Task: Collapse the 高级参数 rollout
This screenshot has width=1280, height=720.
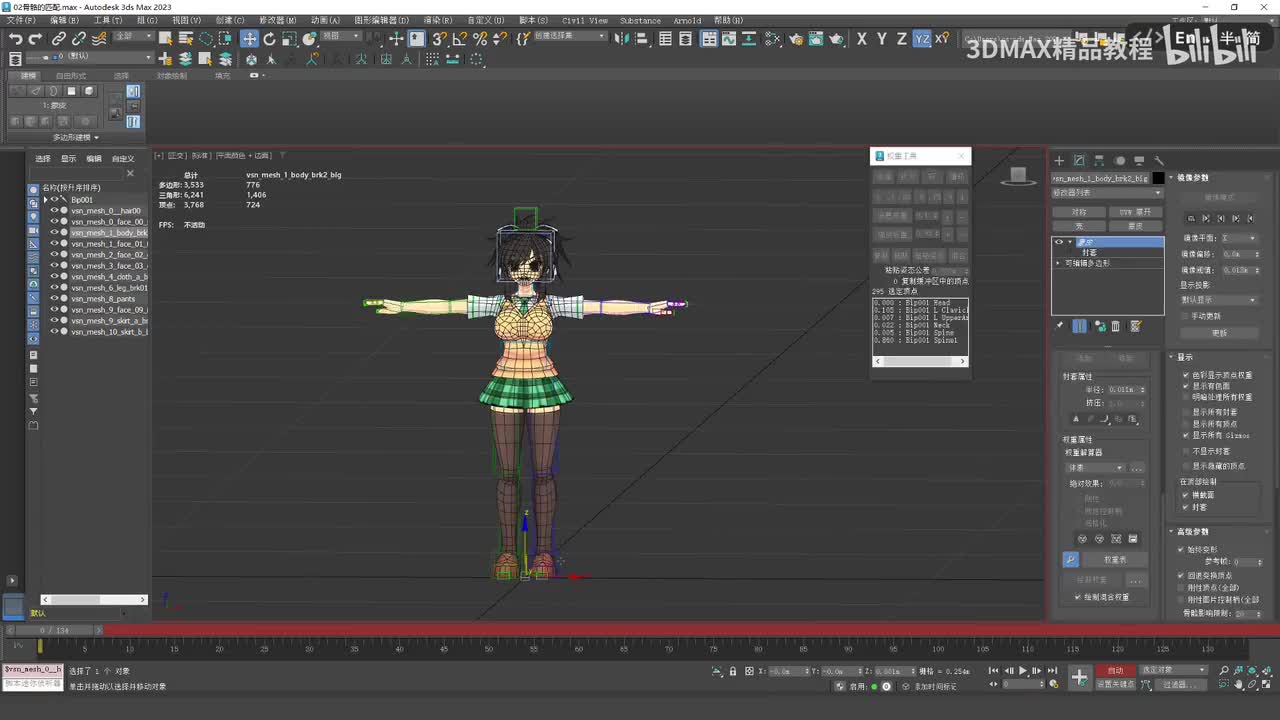Action: click(x=1190, y=531)
